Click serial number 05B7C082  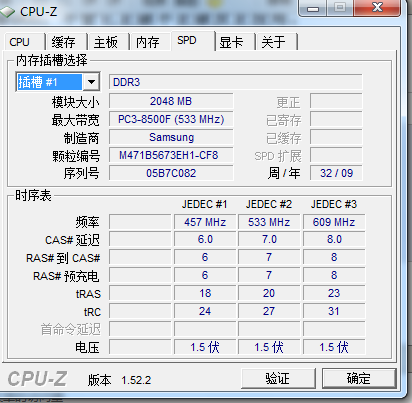click(x=171, y=173)
